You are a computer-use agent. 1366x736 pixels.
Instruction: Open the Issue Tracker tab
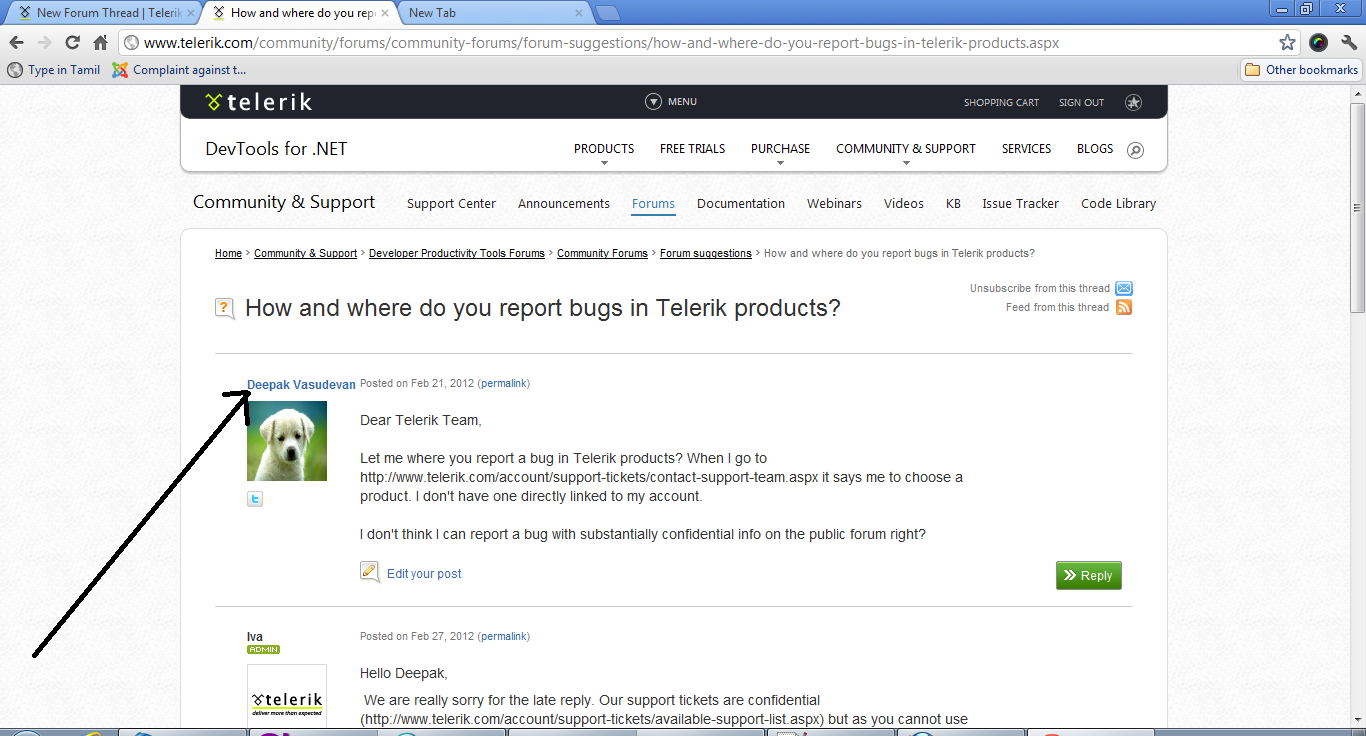click(1020, 203)
